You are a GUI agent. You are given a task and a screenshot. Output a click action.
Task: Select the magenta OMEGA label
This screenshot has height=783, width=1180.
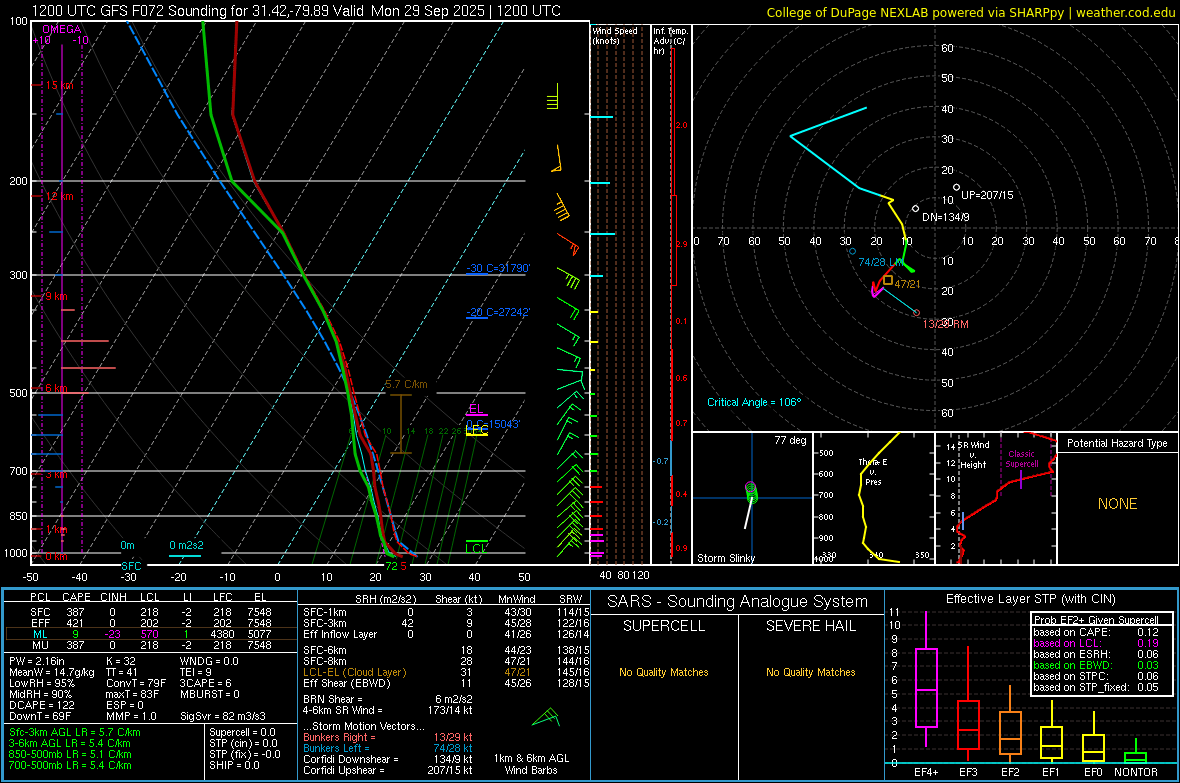click(x=62, y=29)
